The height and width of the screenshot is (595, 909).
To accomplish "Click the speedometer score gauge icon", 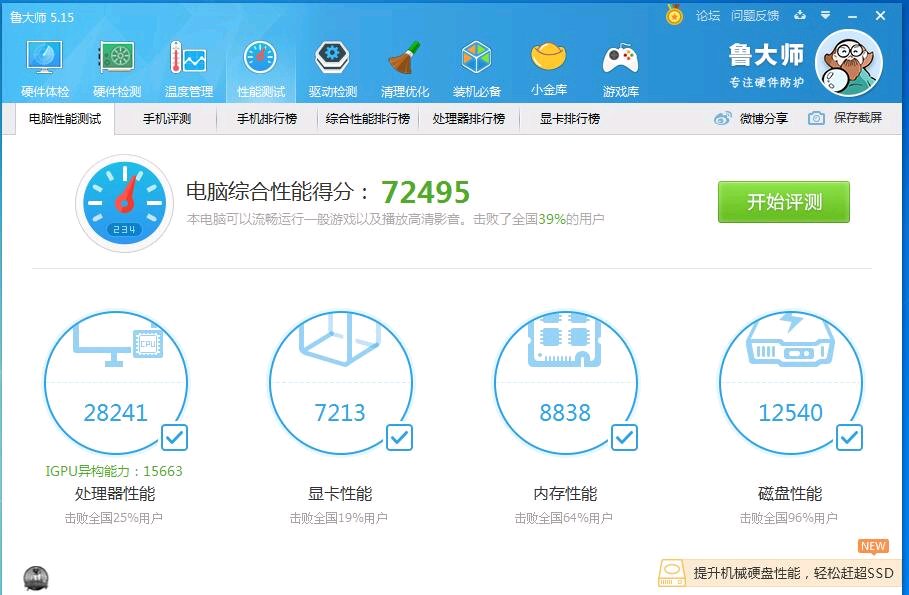I will click(x=125, y=203).
